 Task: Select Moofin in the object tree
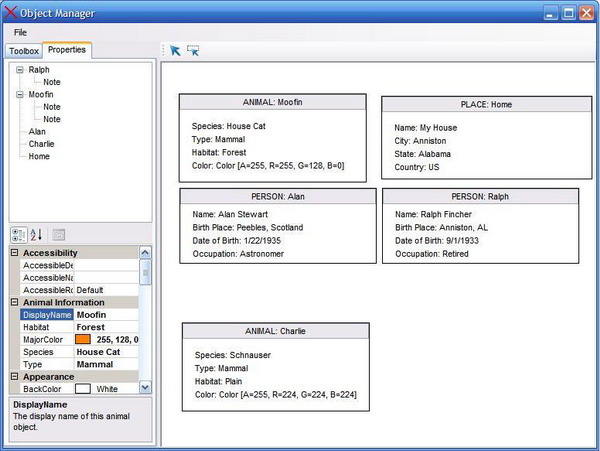click(41, 94)
